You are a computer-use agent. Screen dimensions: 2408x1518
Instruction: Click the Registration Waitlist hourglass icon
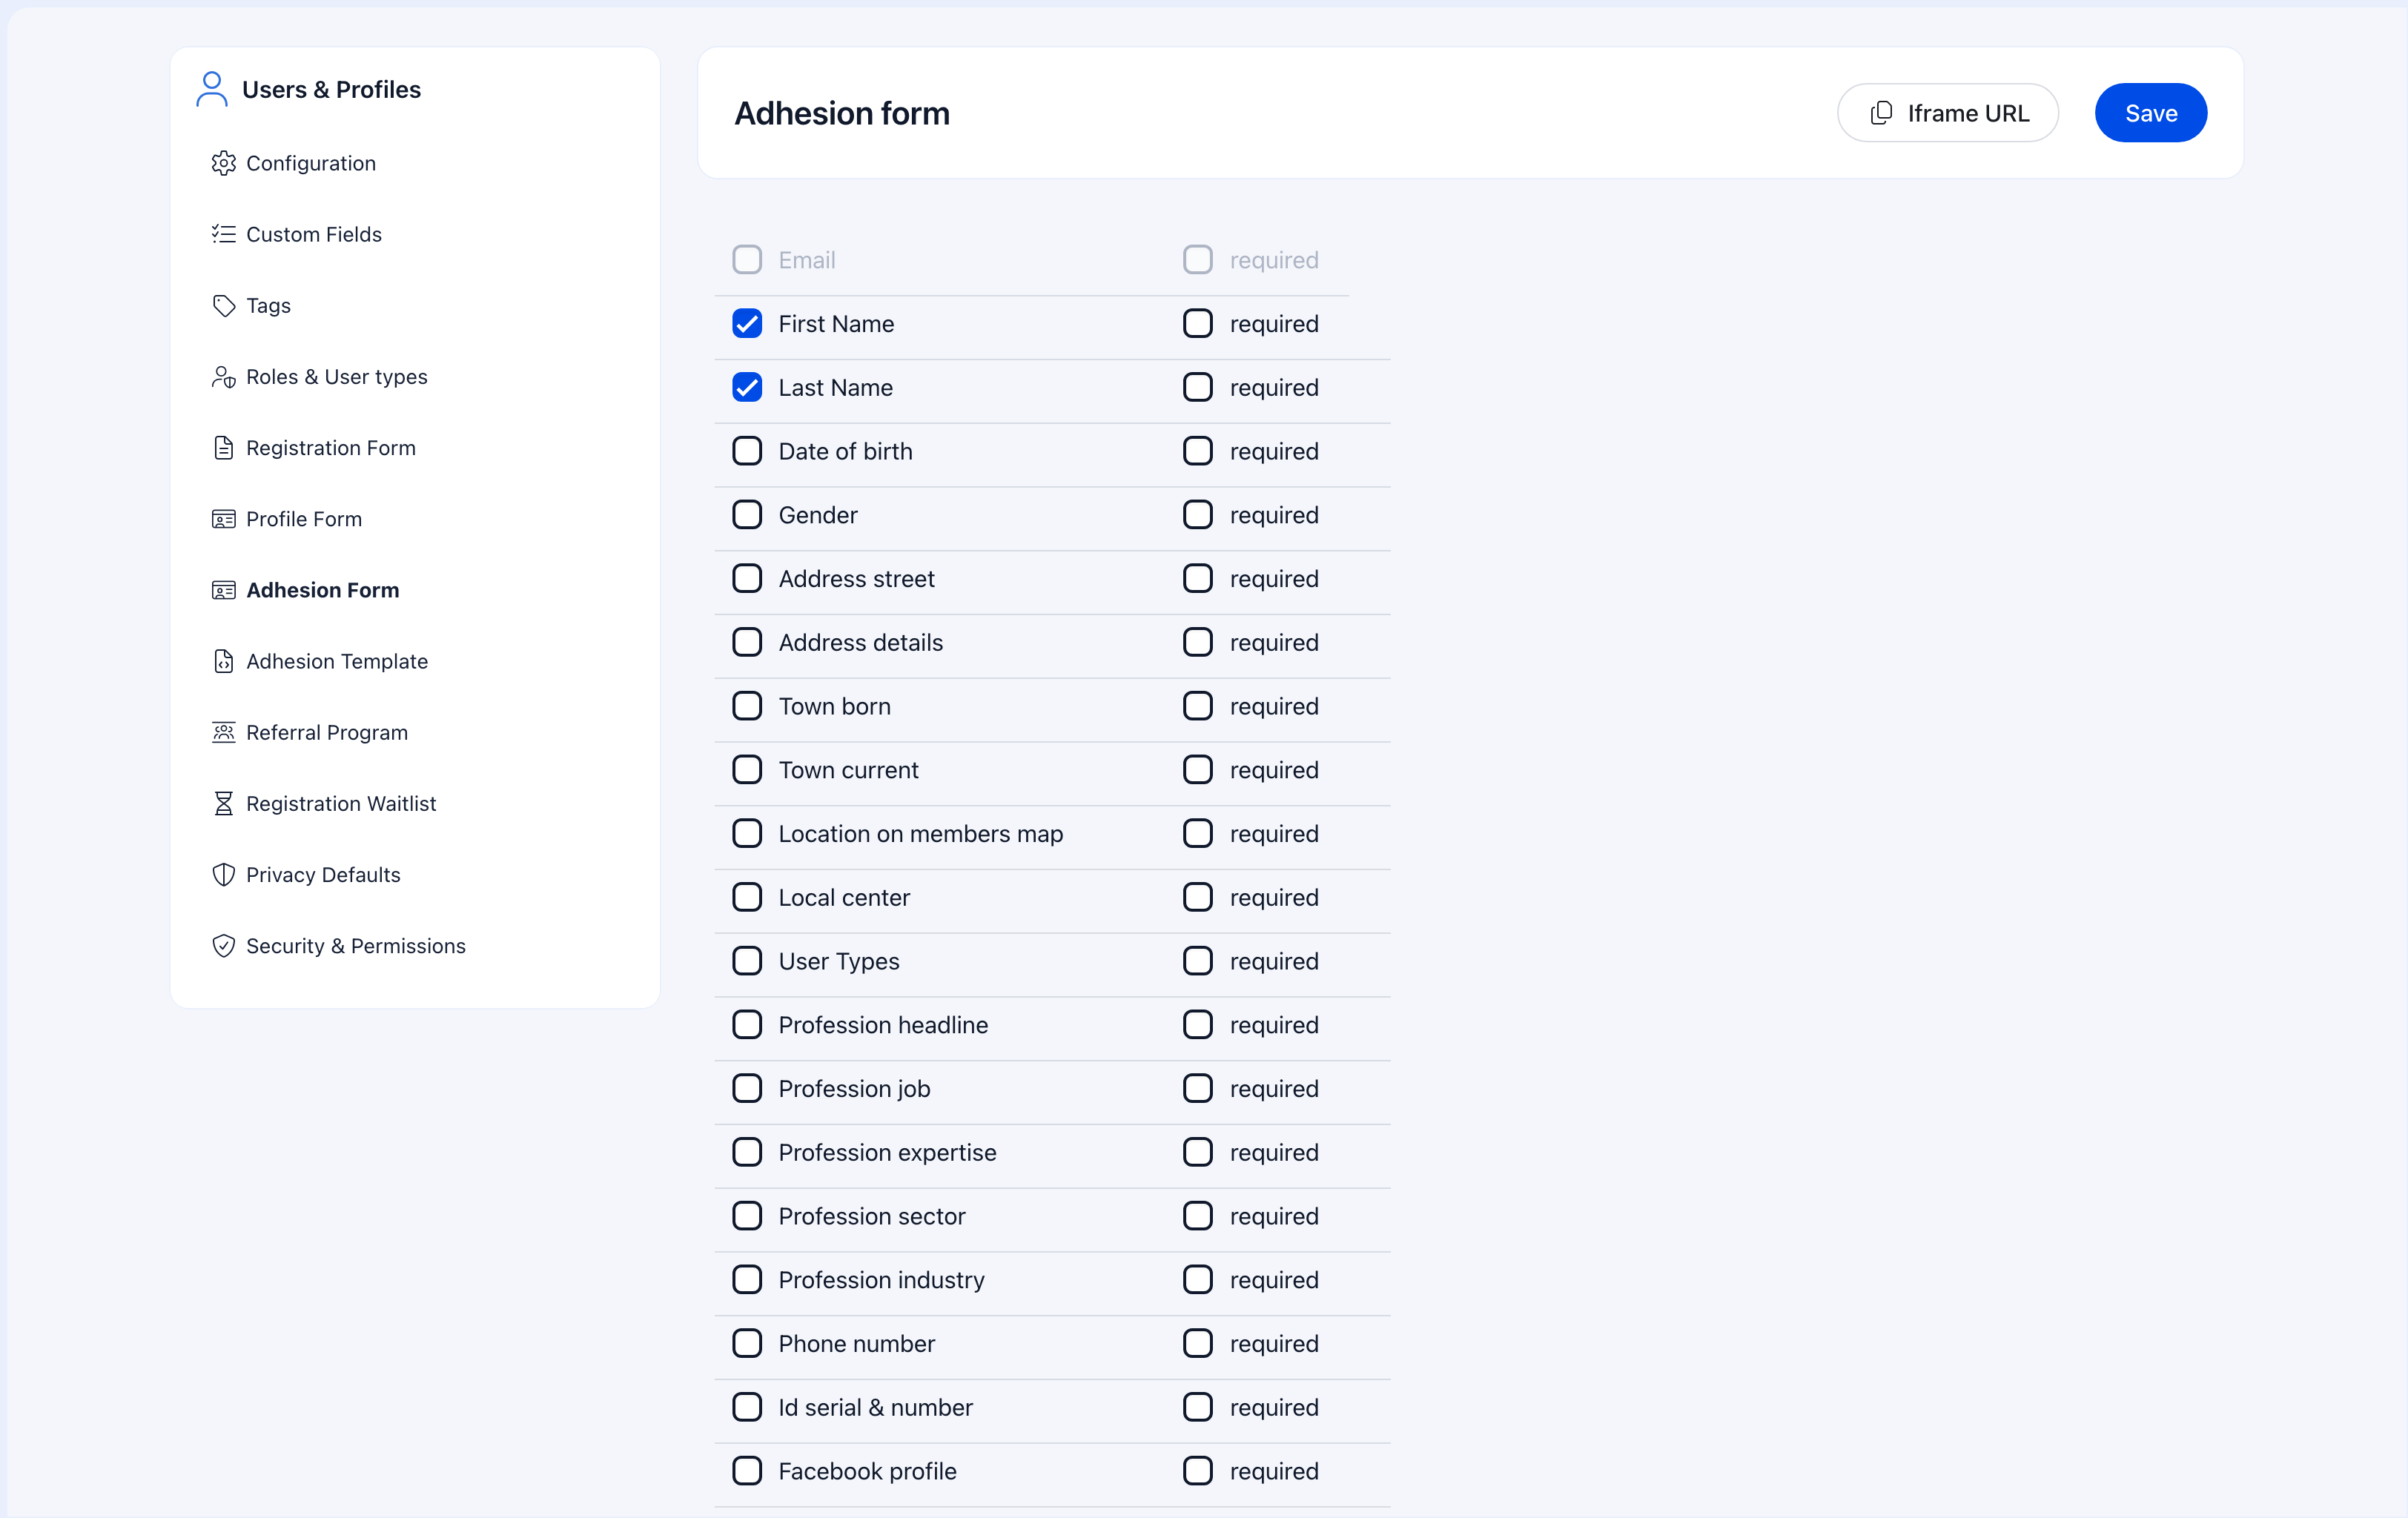(x=223, y=803)
